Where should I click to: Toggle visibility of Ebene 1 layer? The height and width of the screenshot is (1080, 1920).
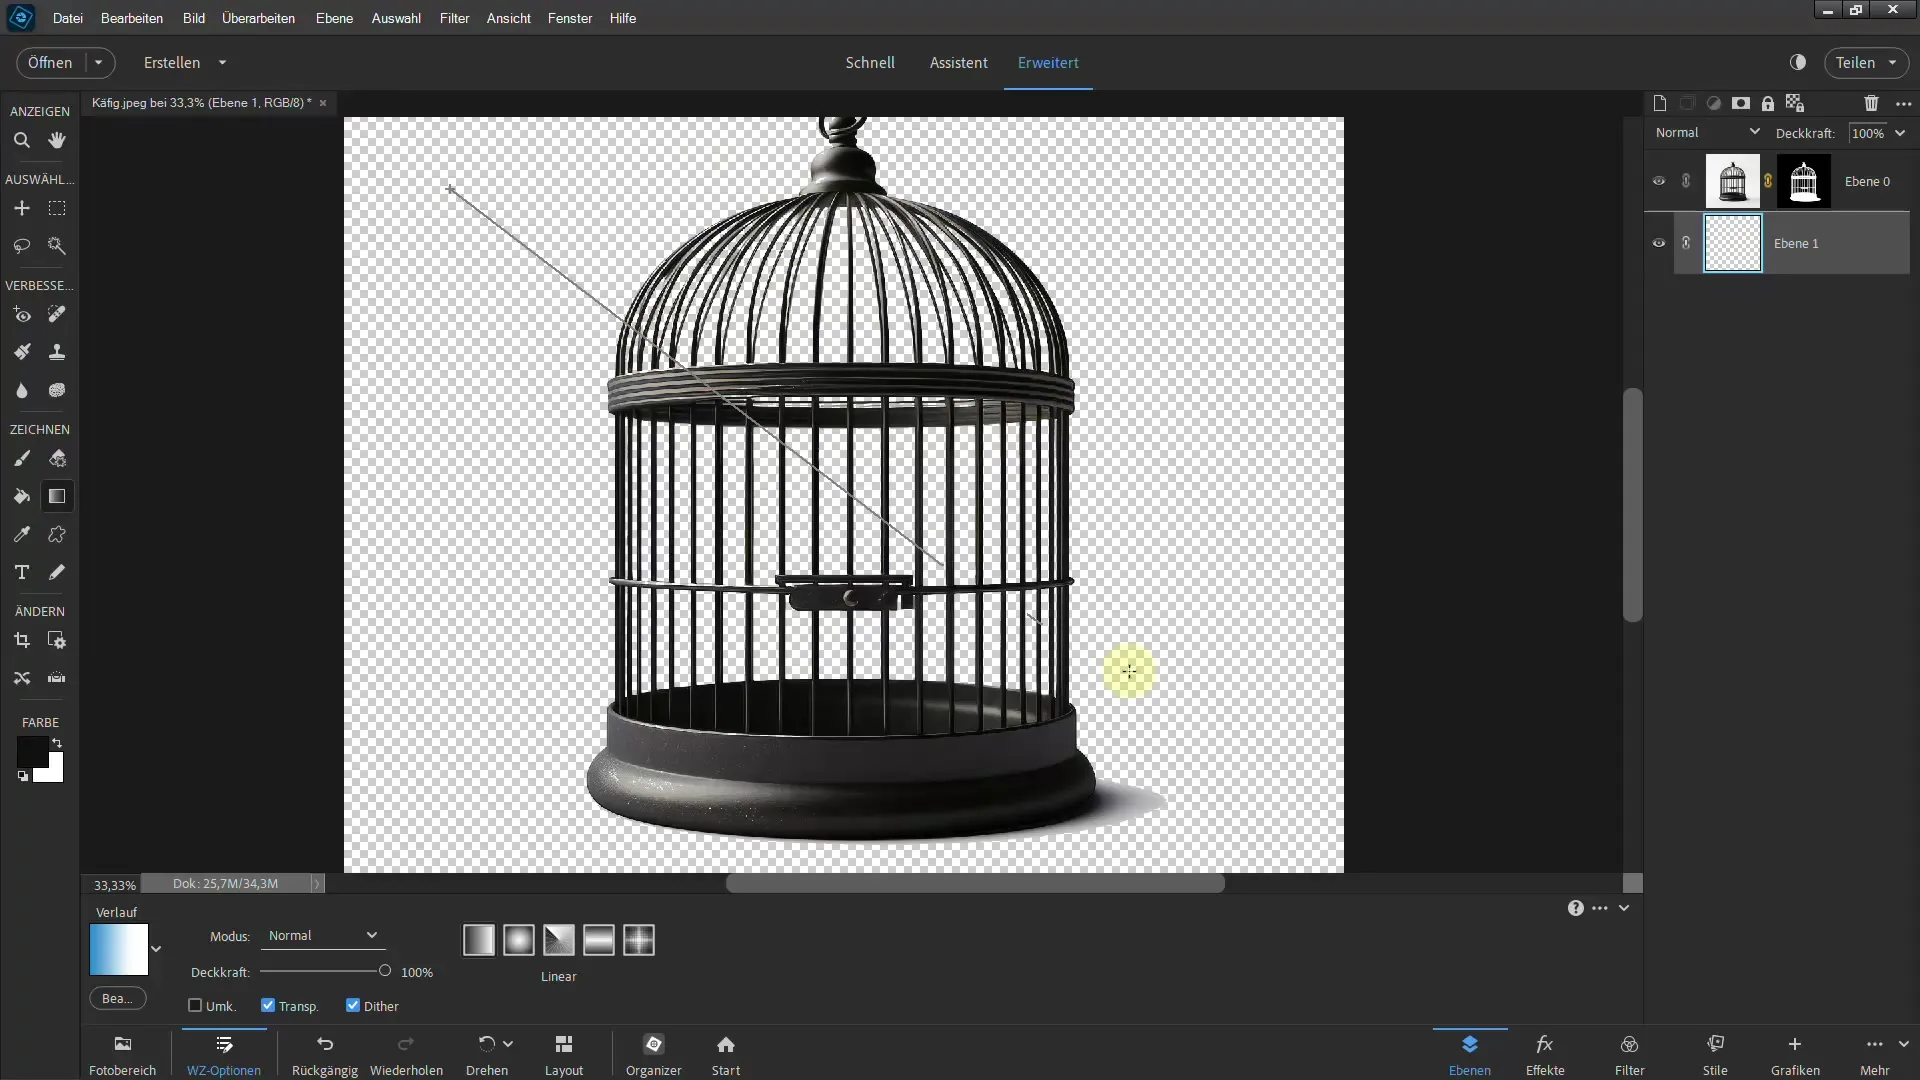click(1659, 243)
